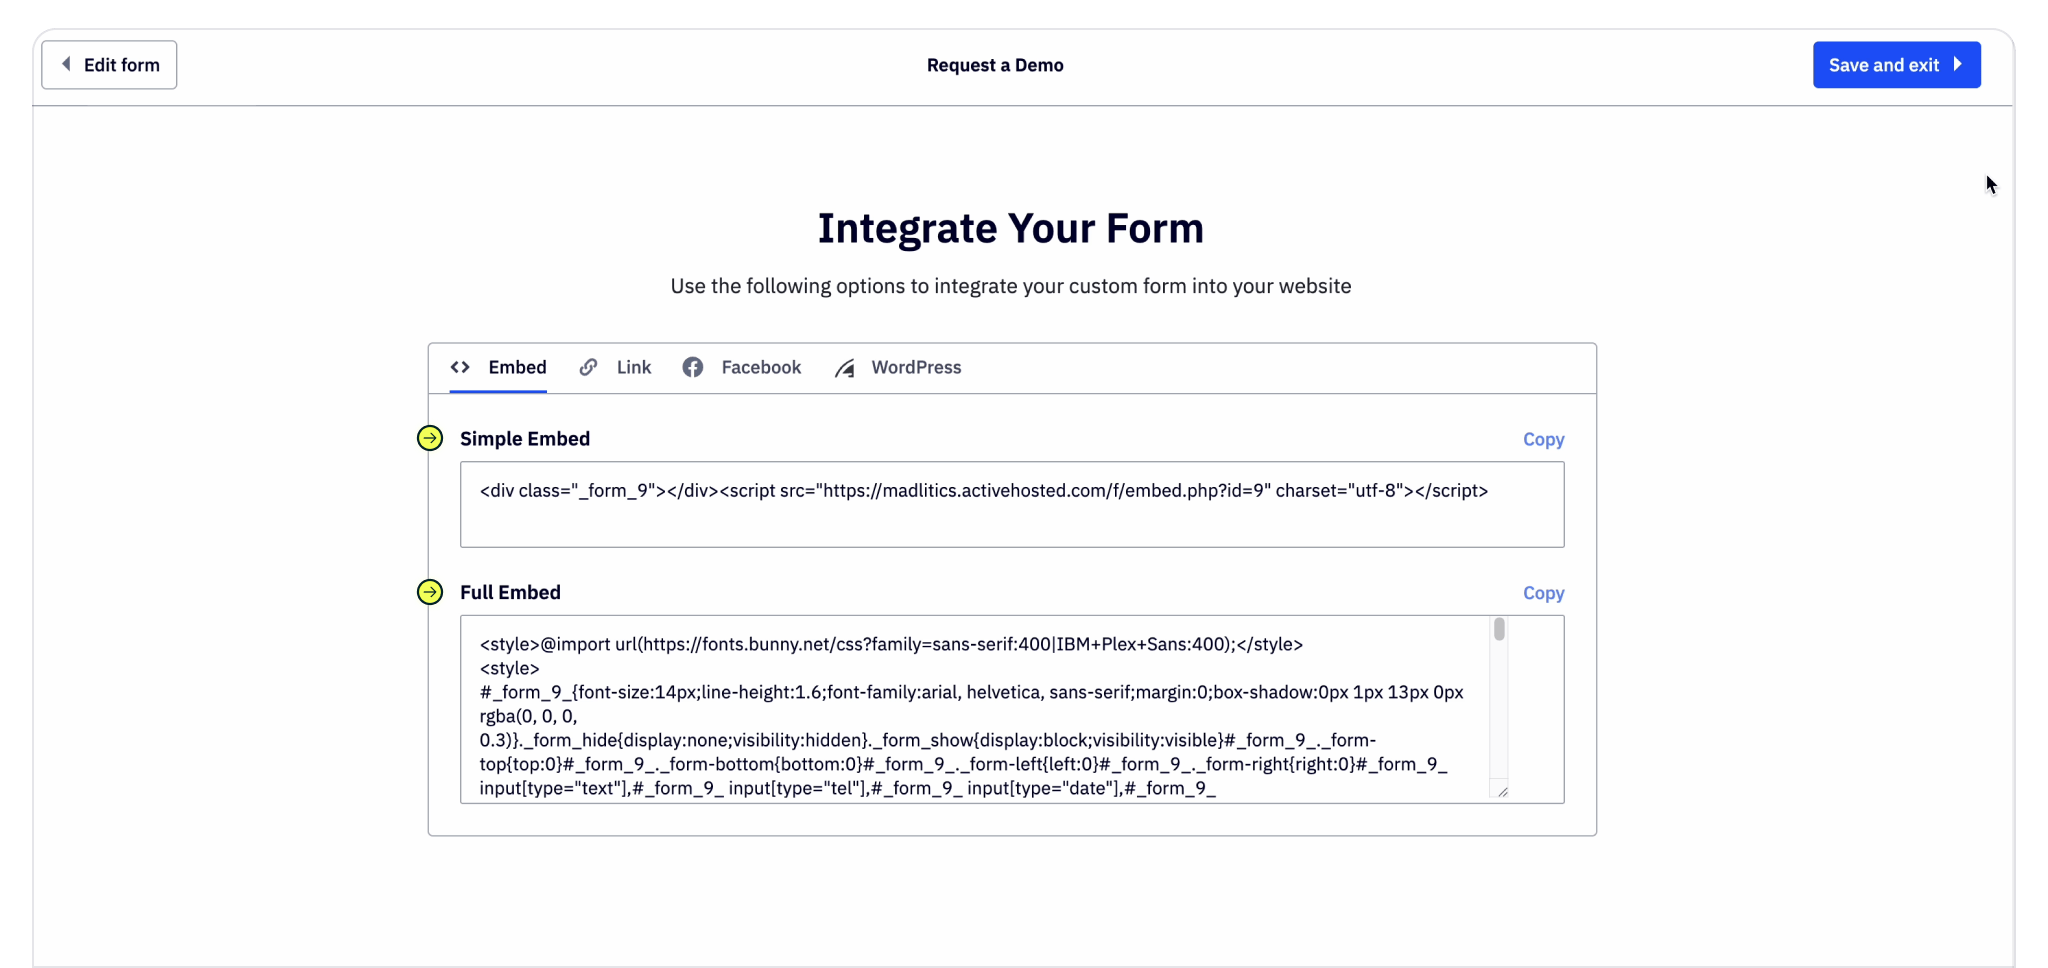The image size is (2048, 968).
Task: Click Save and exit button
Action: 1896,65
